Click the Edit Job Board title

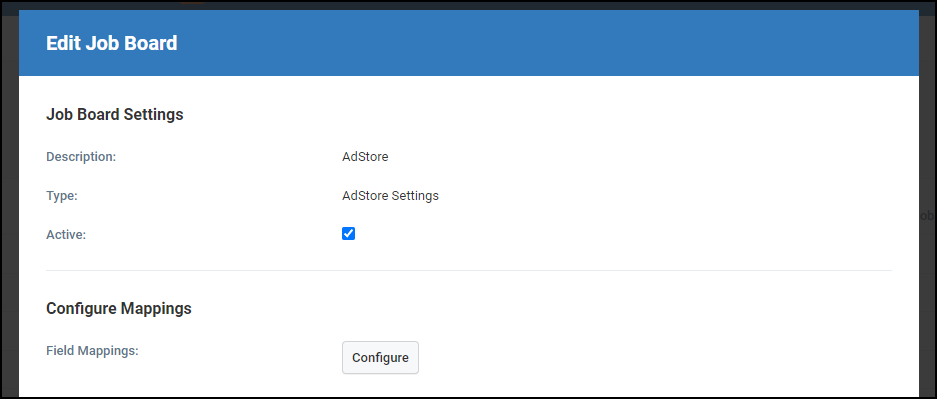coord(112,43)
